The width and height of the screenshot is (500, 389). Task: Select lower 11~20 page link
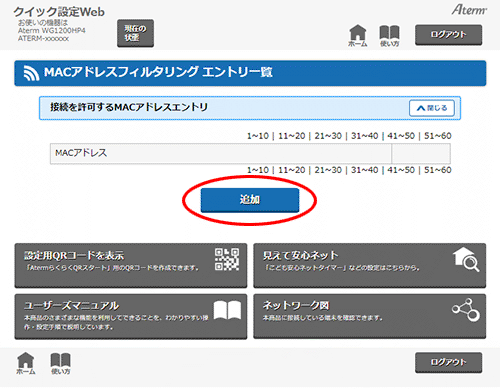click(x=292, y=170)
